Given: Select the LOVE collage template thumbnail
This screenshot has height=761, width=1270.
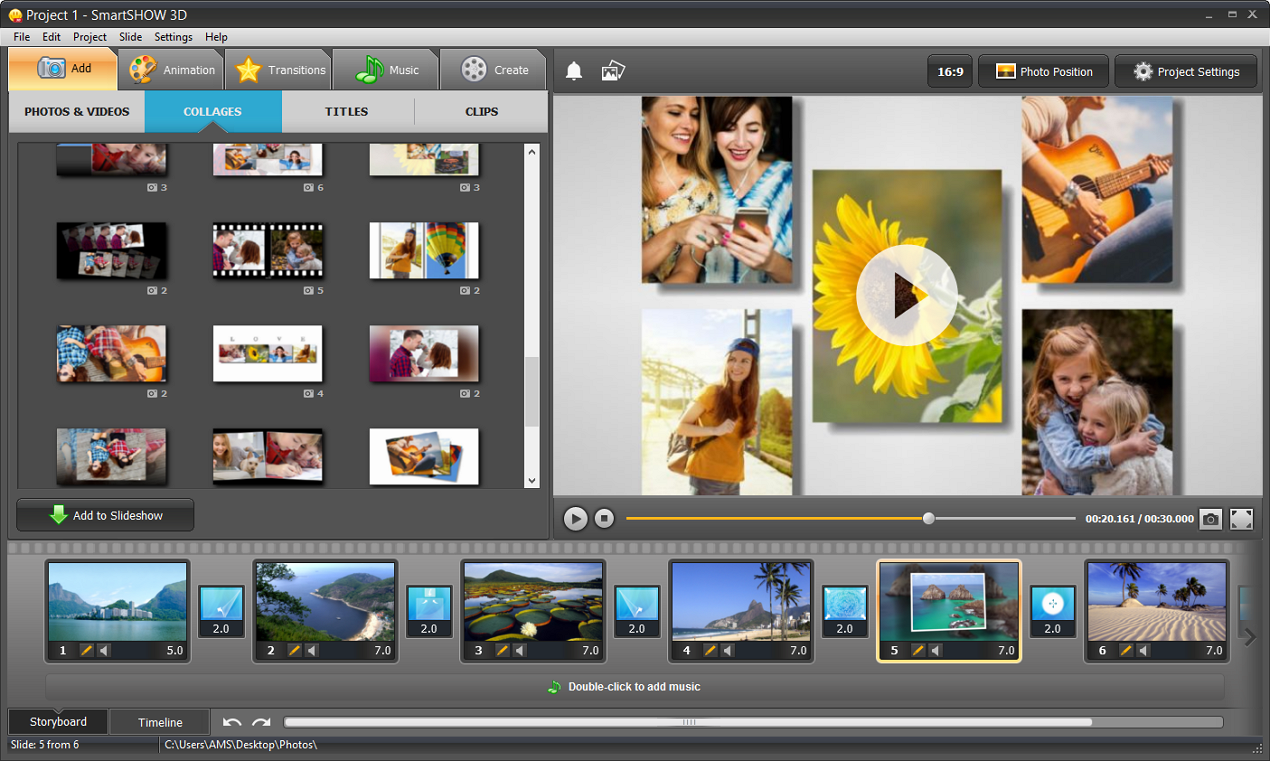Looking at the screenshot, I should 267,352.
